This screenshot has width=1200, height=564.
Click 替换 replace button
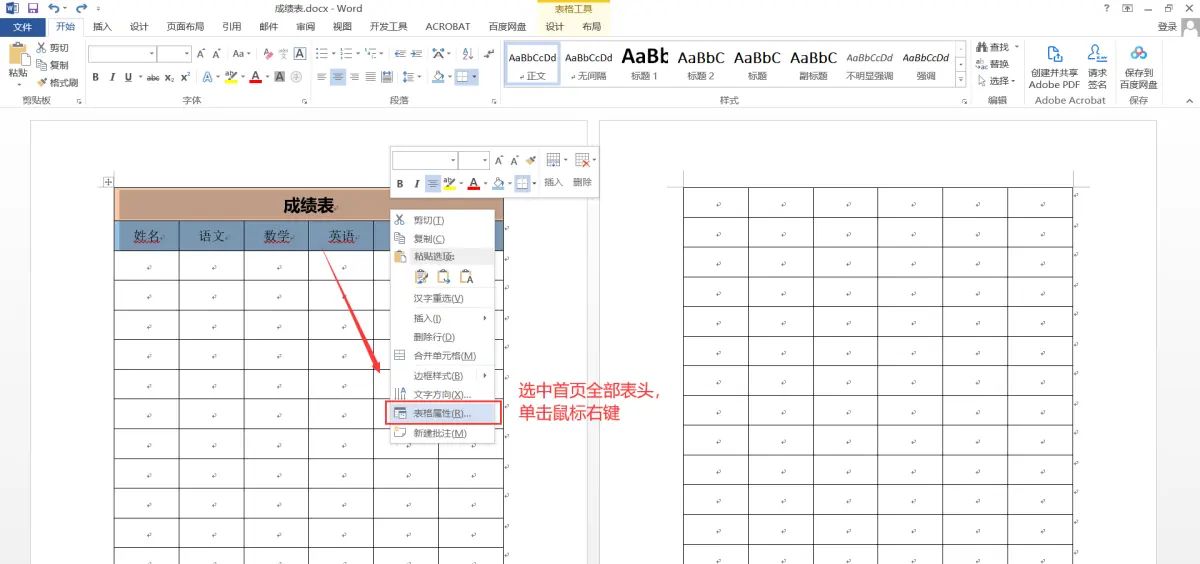[x=992, y=64]
